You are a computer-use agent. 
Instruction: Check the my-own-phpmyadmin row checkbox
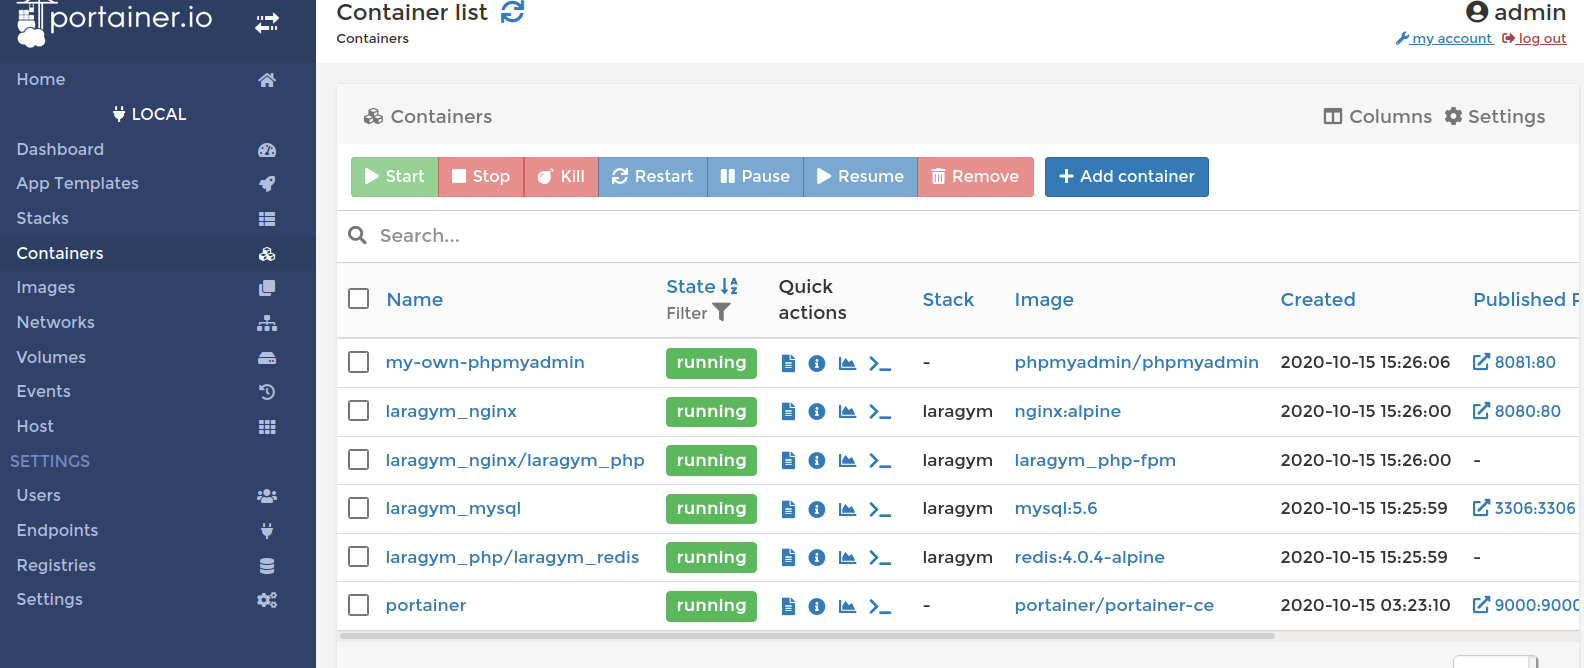tap(359, 362)
